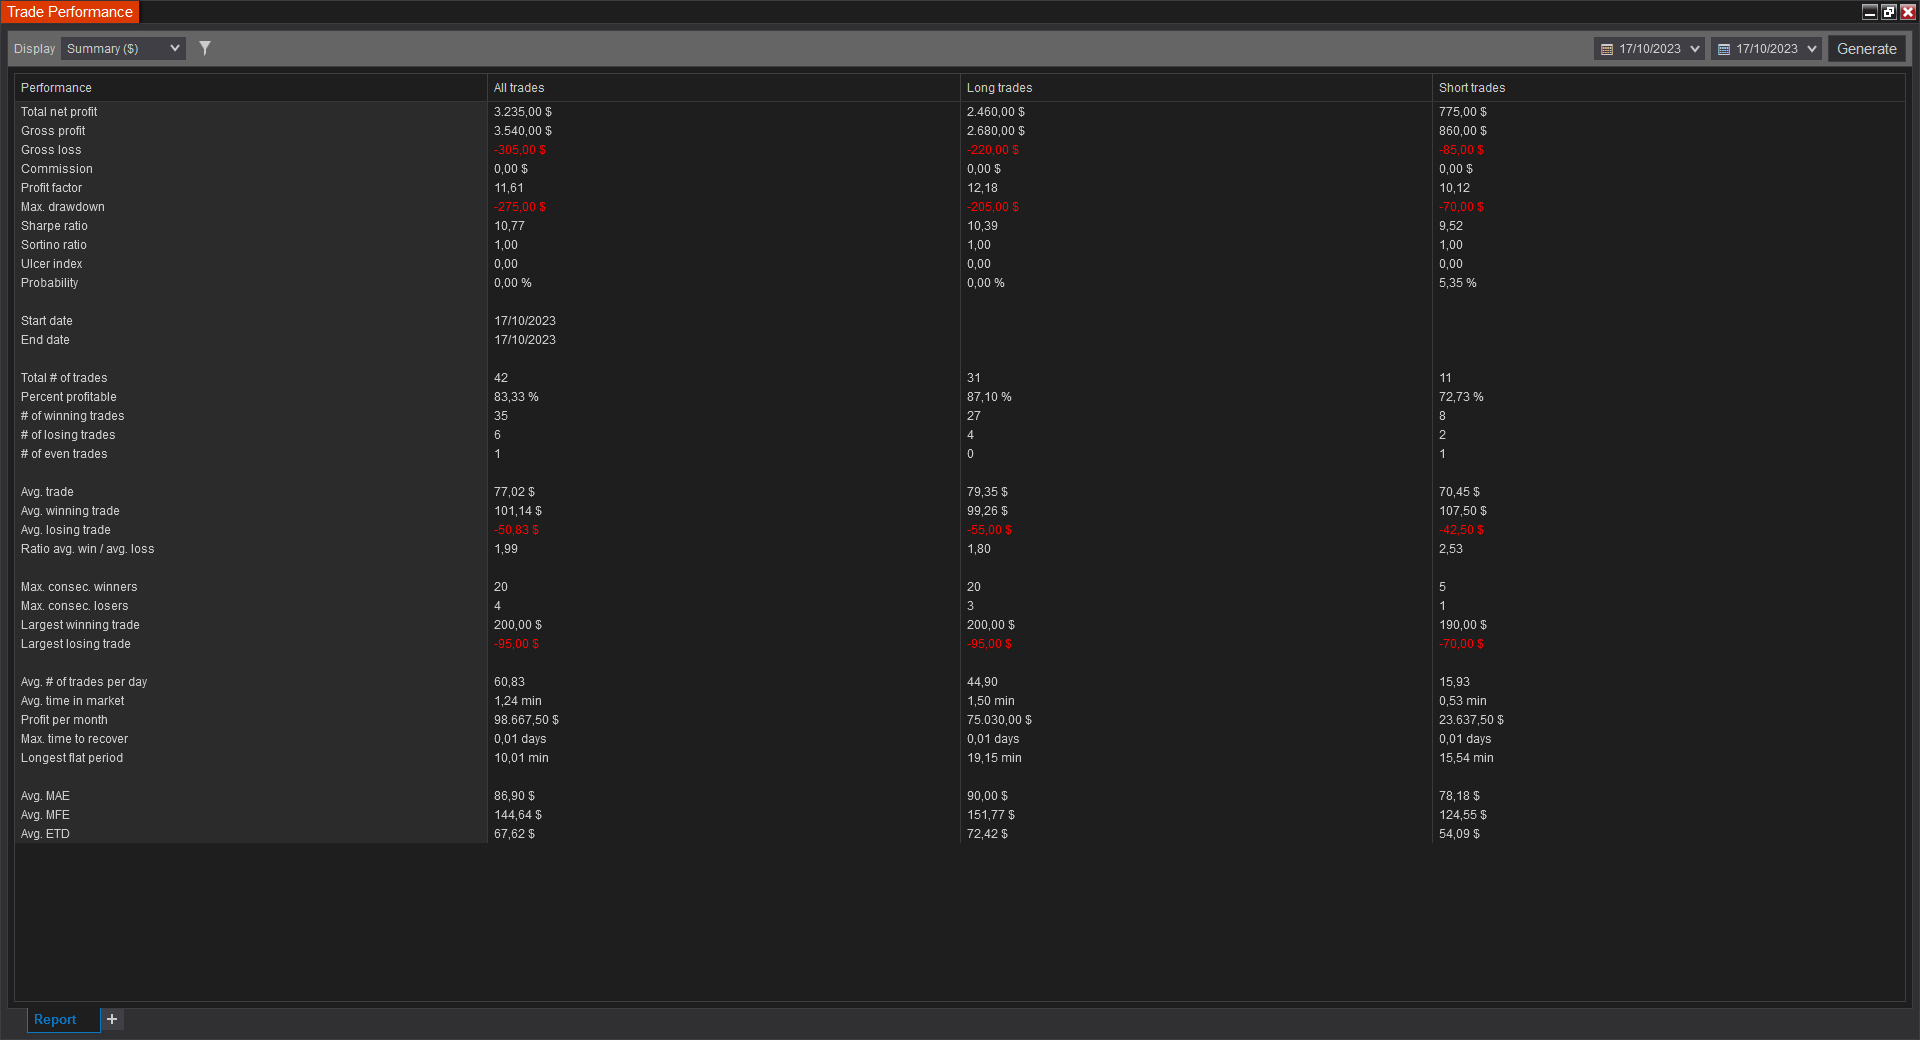This screenshot has width=1920, height=1040.
Task: Select the End date row label
Action: point(45,340)
